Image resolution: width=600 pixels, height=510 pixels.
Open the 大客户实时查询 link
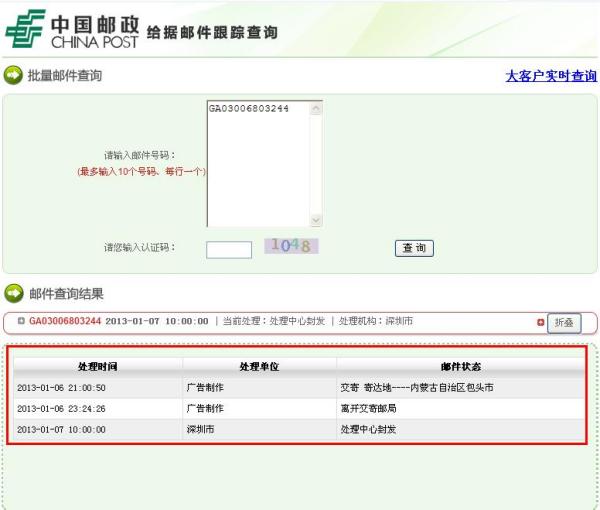550,76
